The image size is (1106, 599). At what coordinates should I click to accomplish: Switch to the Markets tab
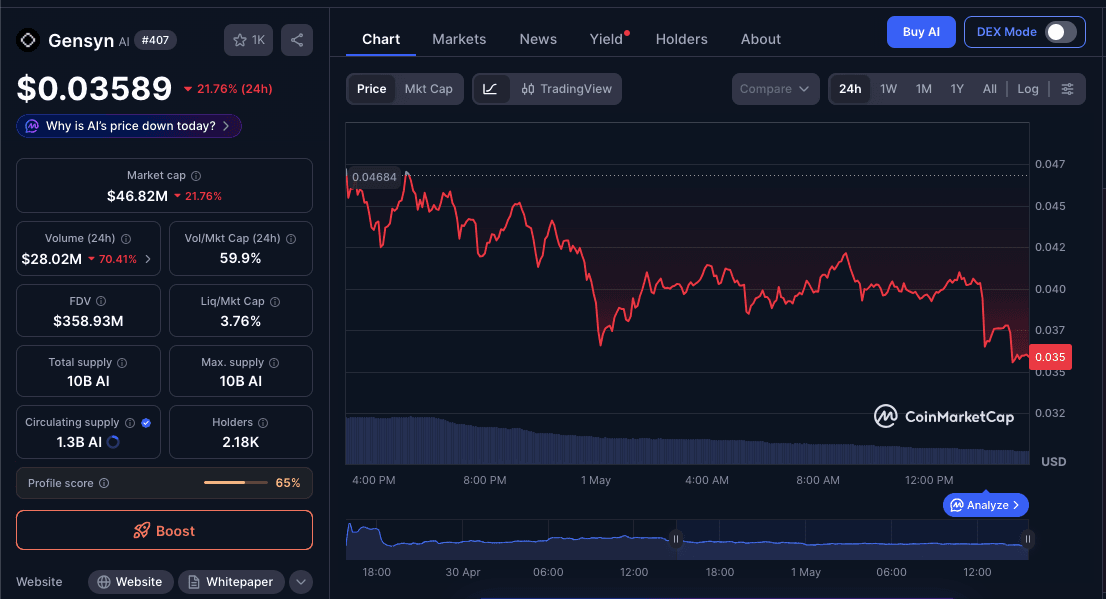coord(459,40)
